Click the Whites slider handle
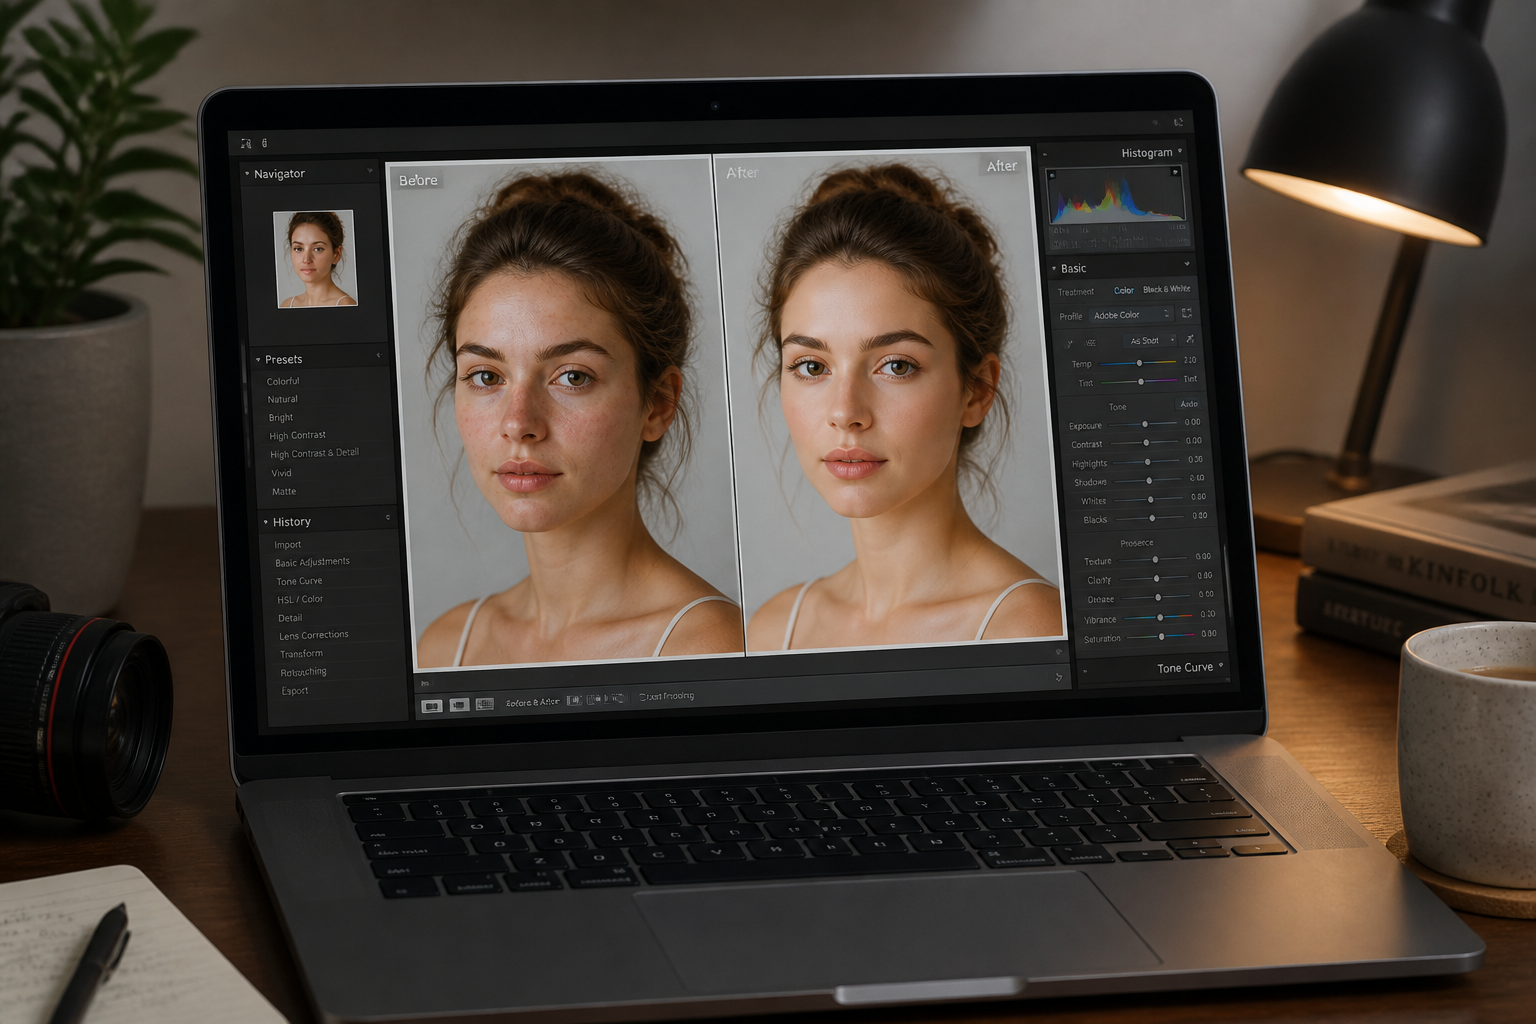Image resolution: width=1536 pixels, height=1024 pixels. pos(1150,499)
